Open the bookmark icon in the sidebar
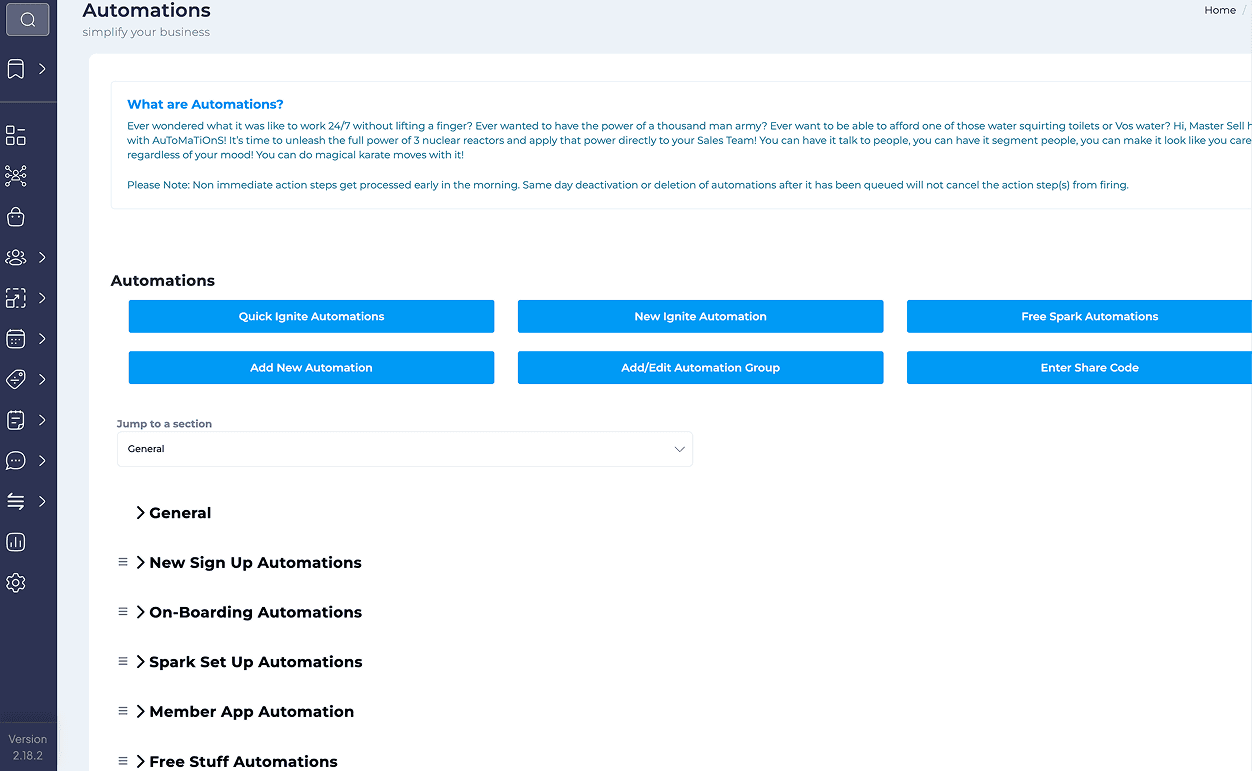This screenshot has height=773, width=1252. coord(16,69)
